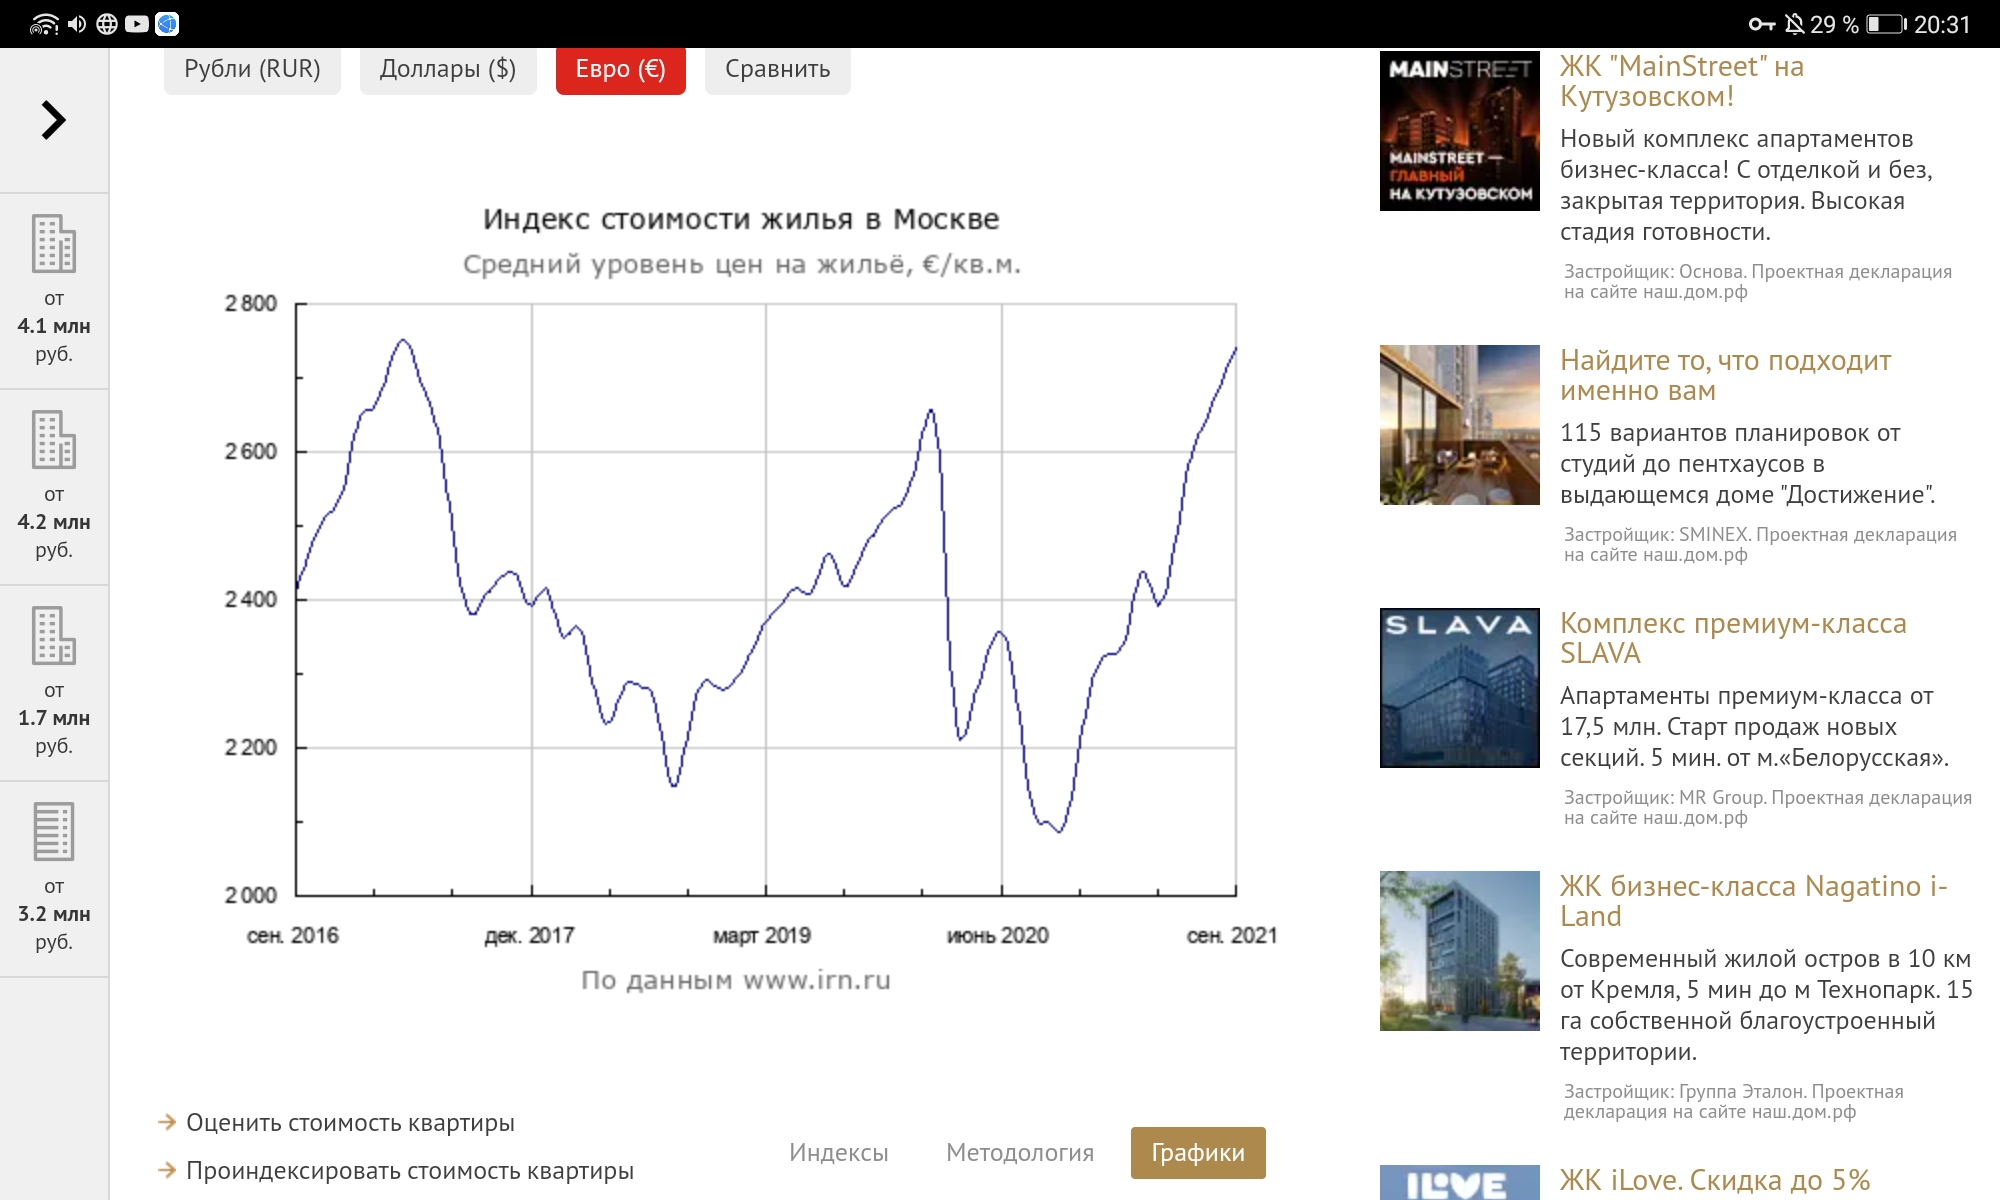
Task: Click the 20:31 clock
Action: [x=1942, y=24]
